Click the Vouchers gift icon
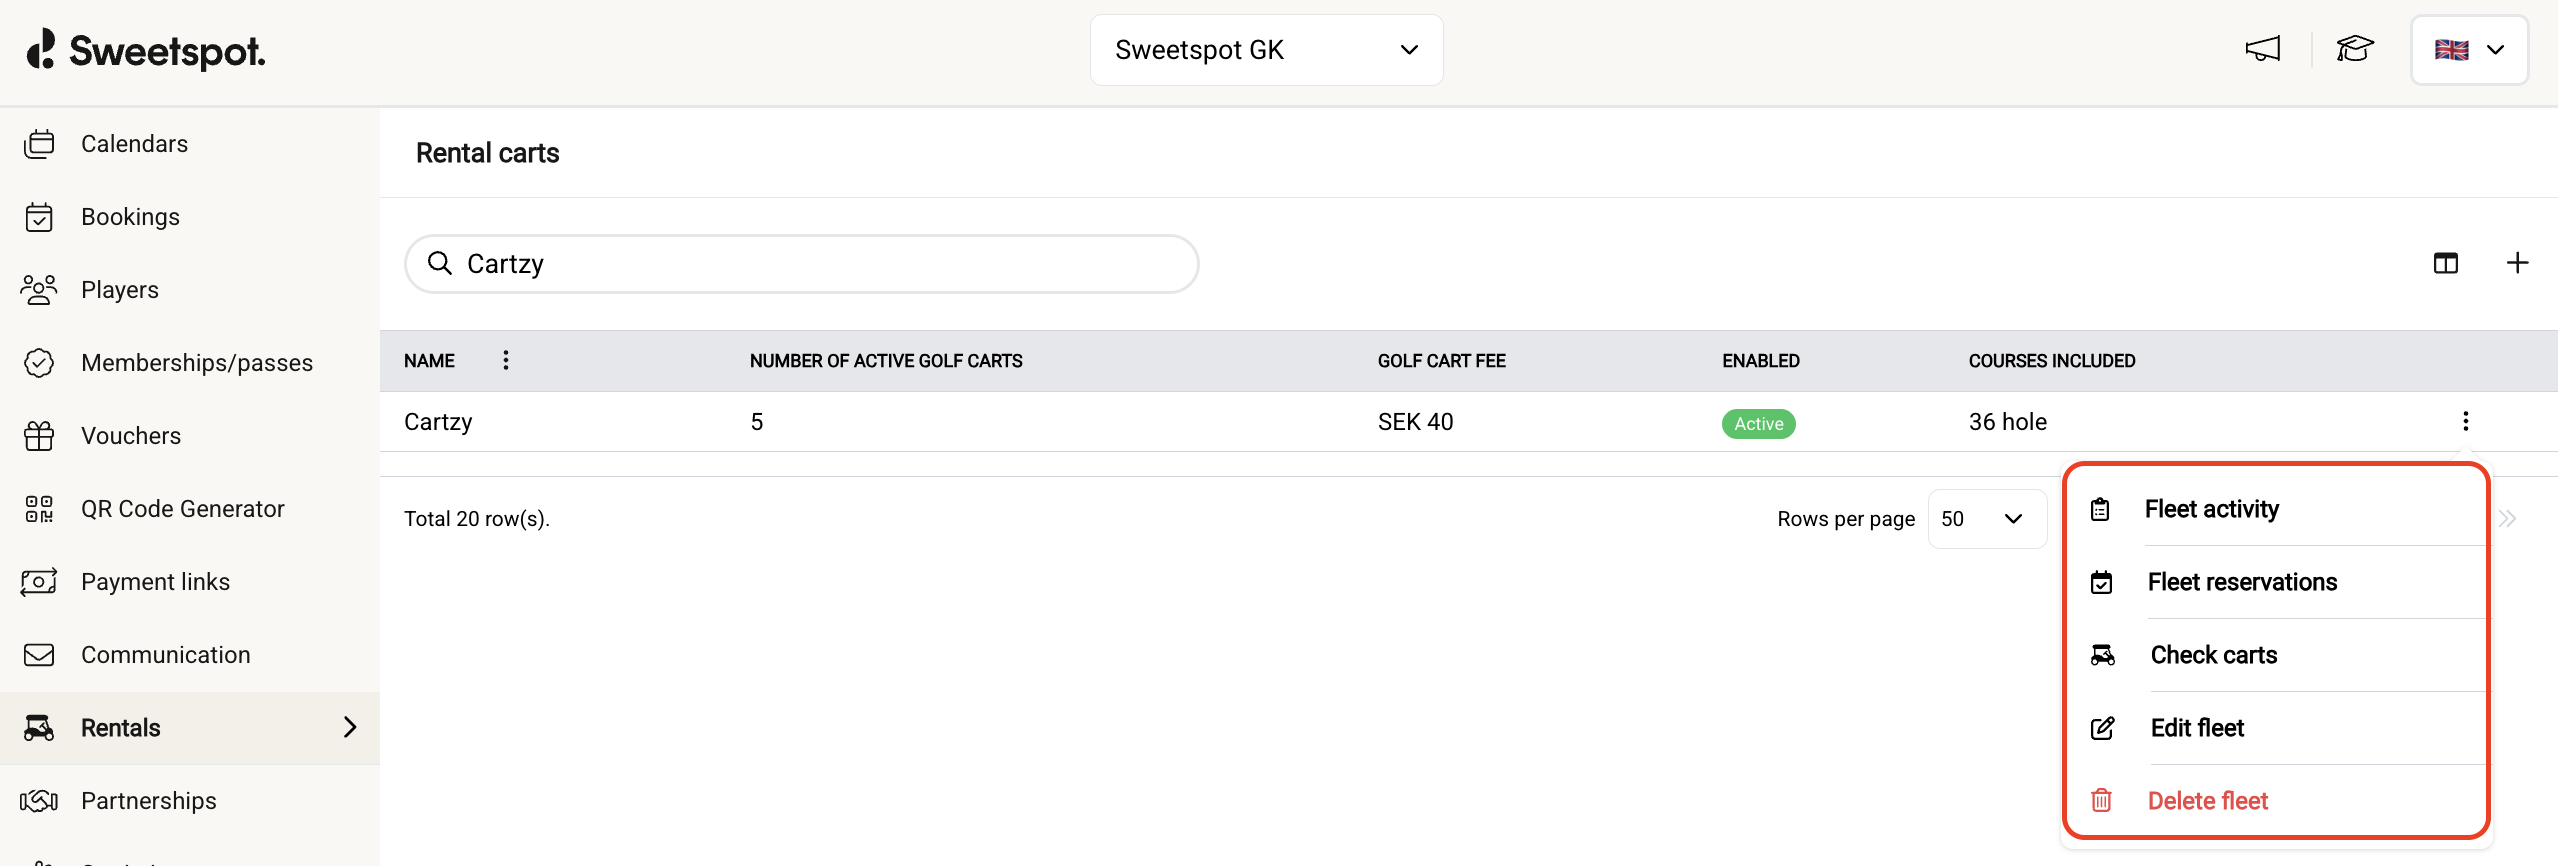This screenshot has height=866, width=2558. click(39, 436)
